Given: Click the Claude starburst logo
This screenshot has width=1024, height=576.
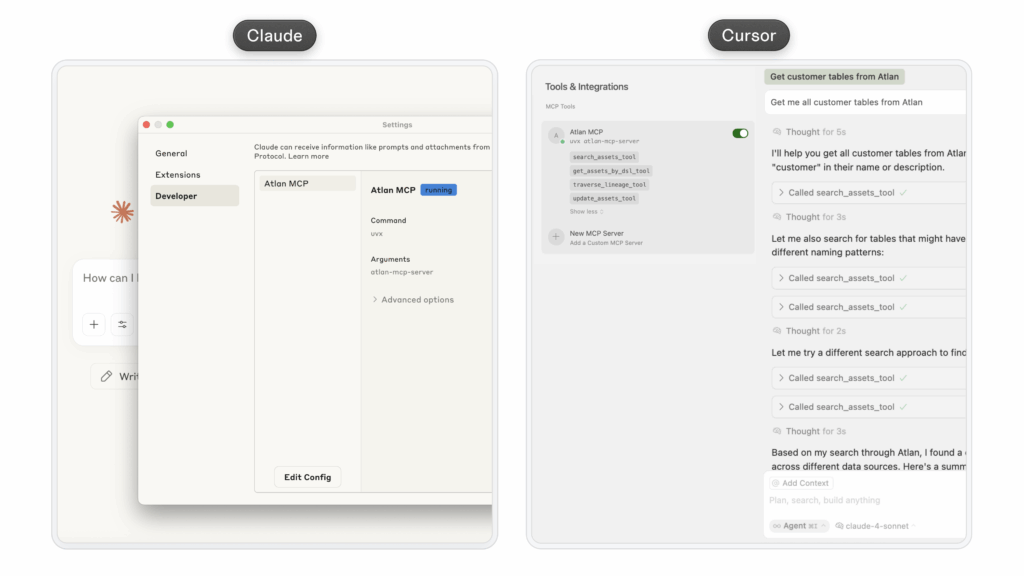Looking at the screenshot, I should [x=122, y=212].
